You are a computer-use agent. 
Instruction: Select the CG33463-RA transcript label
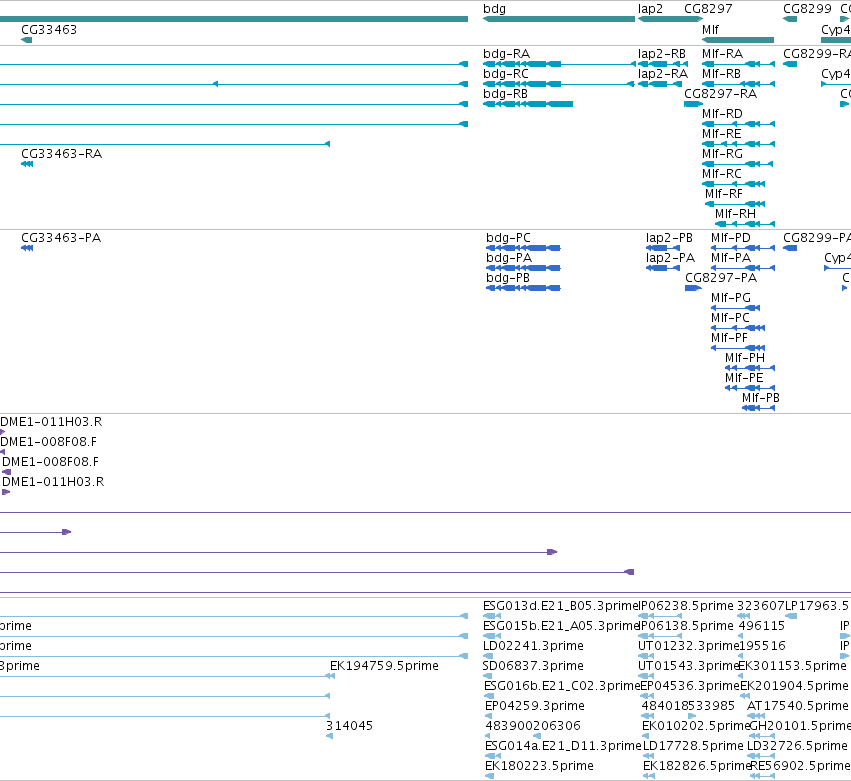(x=61, y=154)
